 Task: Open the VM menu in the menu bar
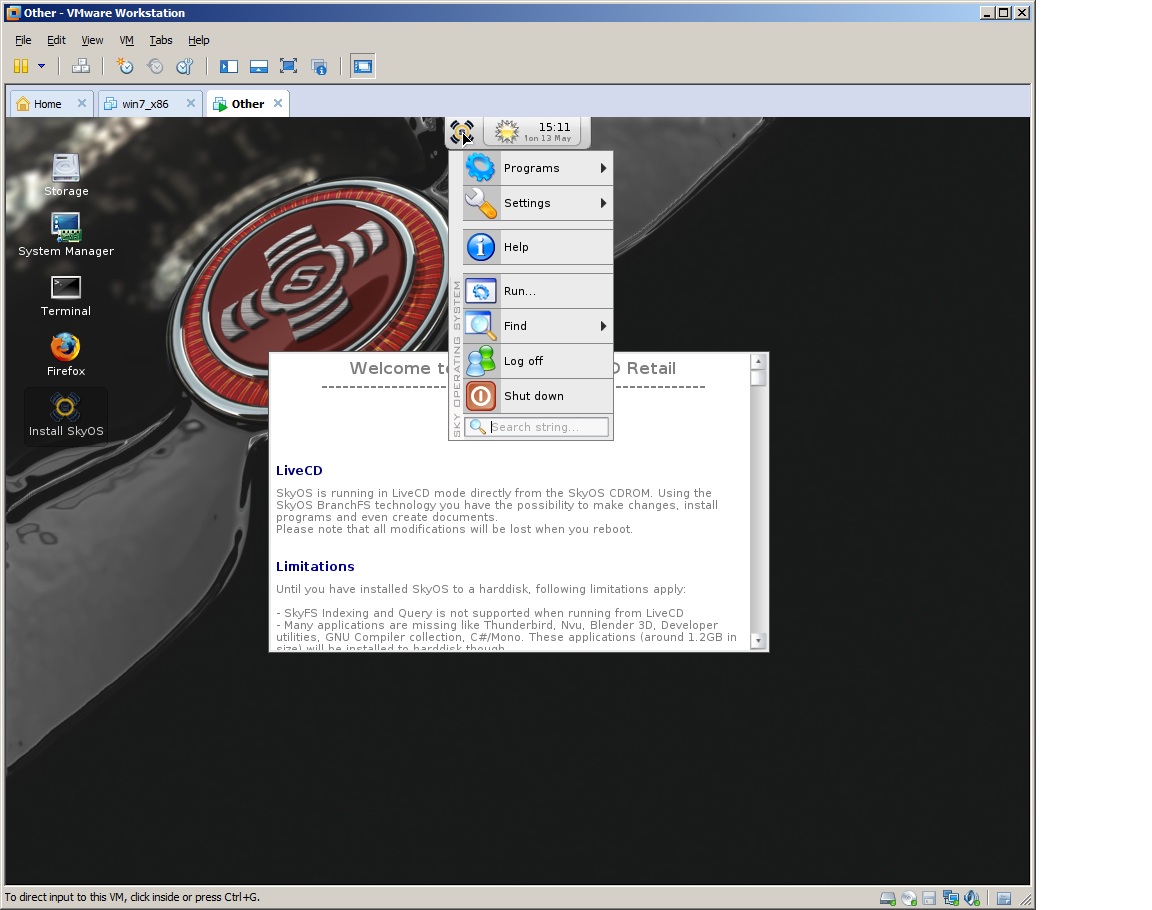pos(126,40)
